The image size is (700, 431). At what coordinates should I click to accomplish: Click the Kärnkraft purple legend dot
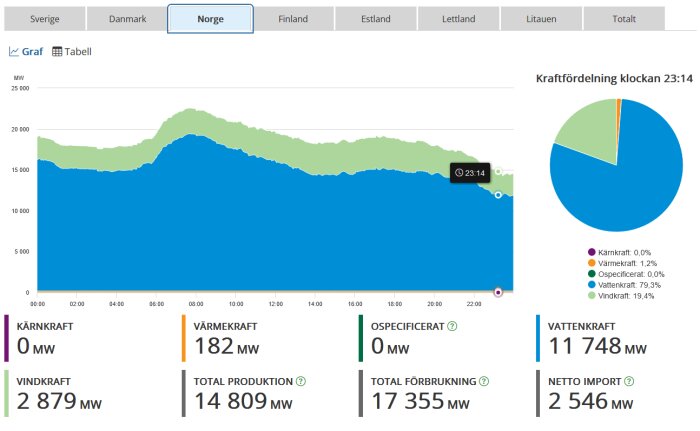(592, 252)
